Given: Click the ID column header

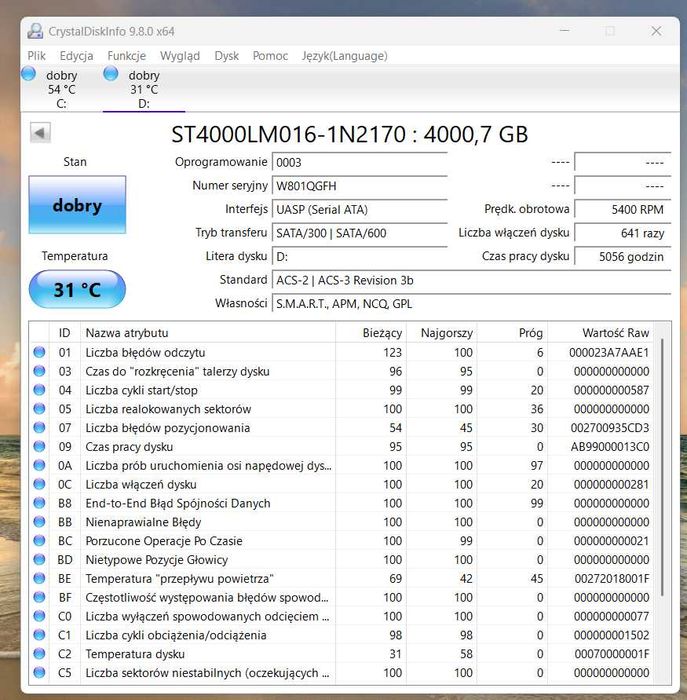Looking at the screenshot, I should (x=65, y=333).
